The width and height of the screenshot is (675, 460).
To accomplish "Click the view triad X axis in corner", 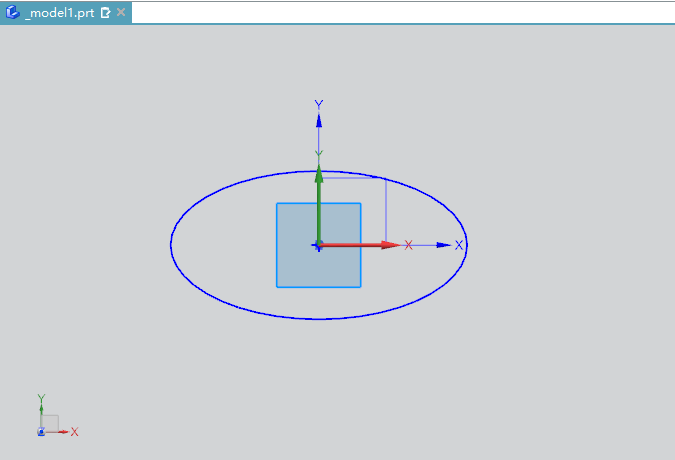I will pos(62,432).
